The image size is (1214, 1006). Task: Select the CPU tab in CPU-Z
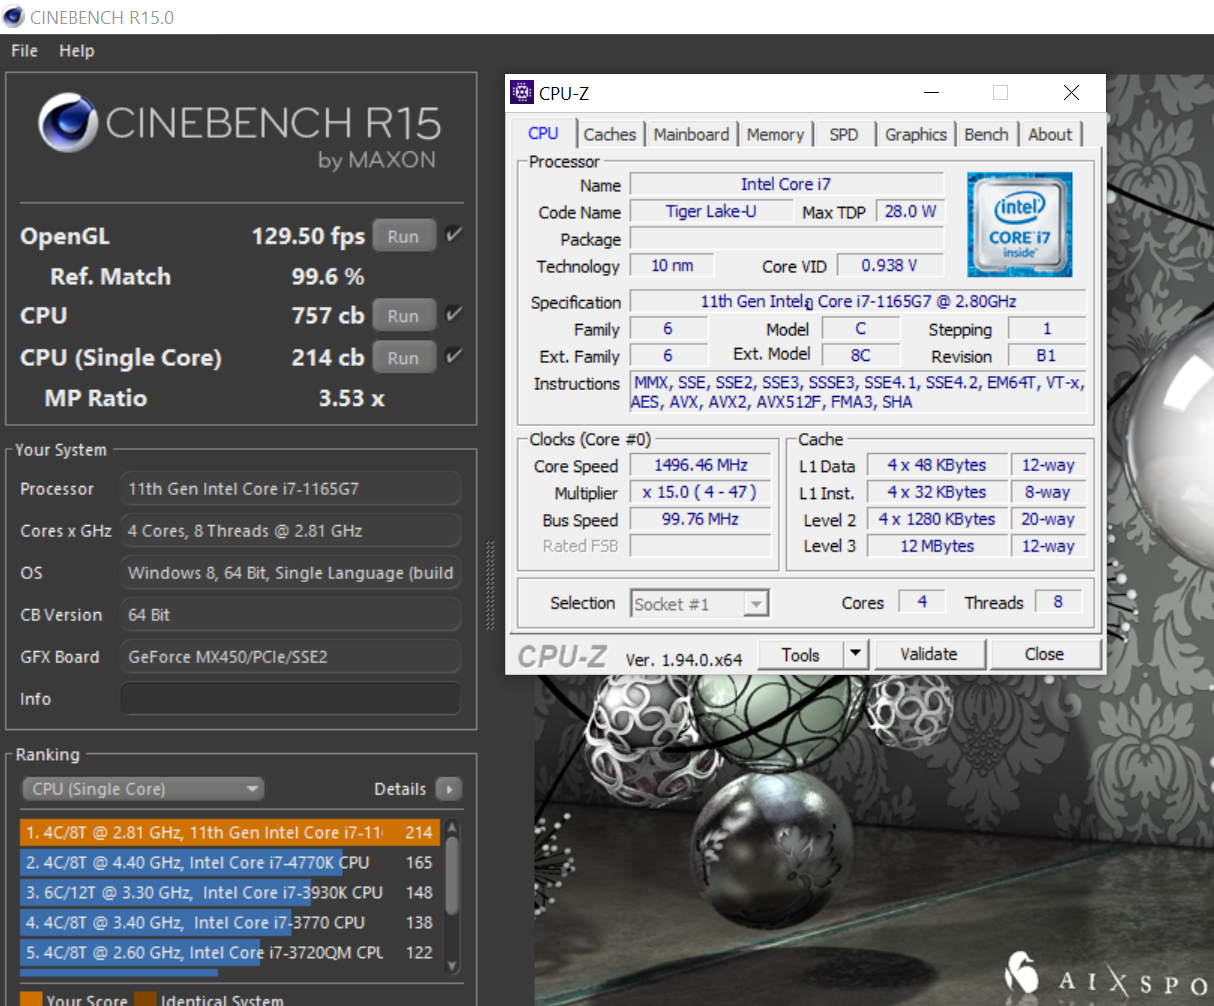[543, 133]
